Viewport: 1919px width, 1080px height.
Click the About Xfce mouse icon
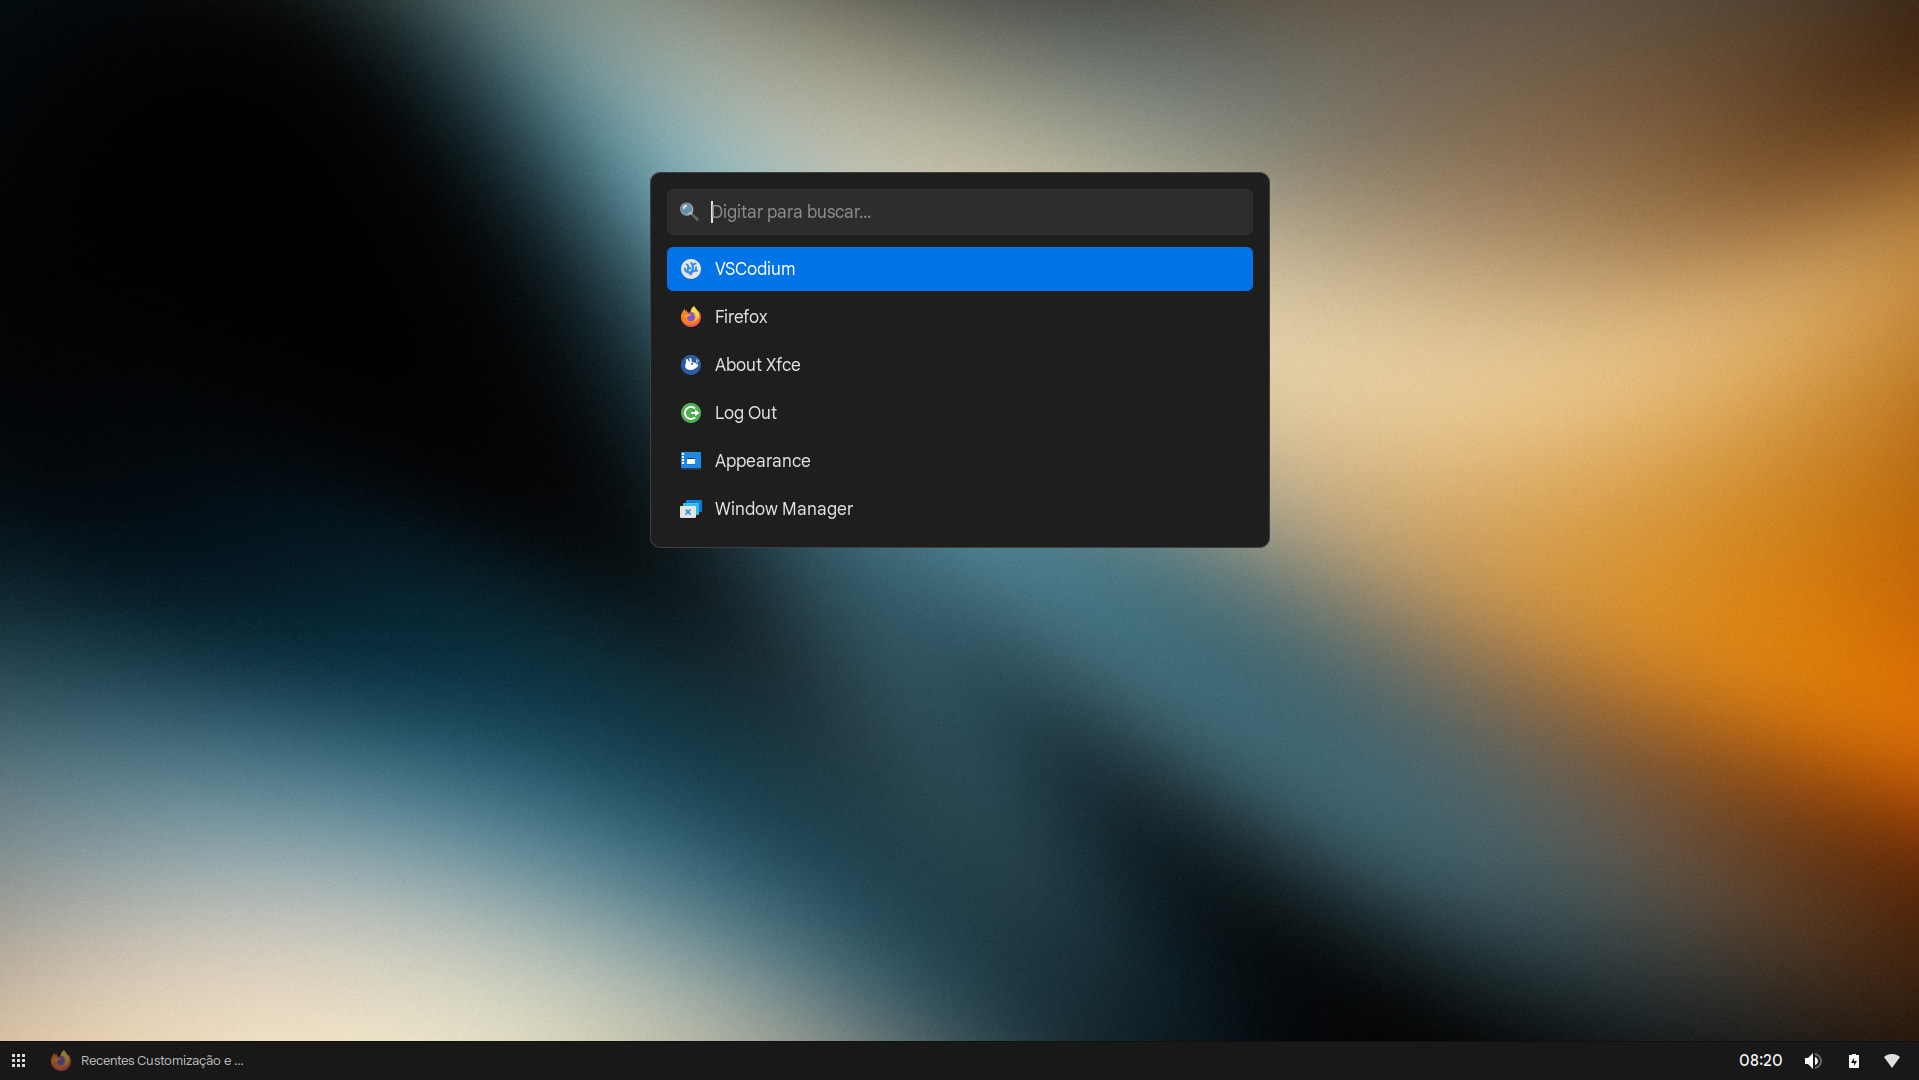click(x=691, y=365)
